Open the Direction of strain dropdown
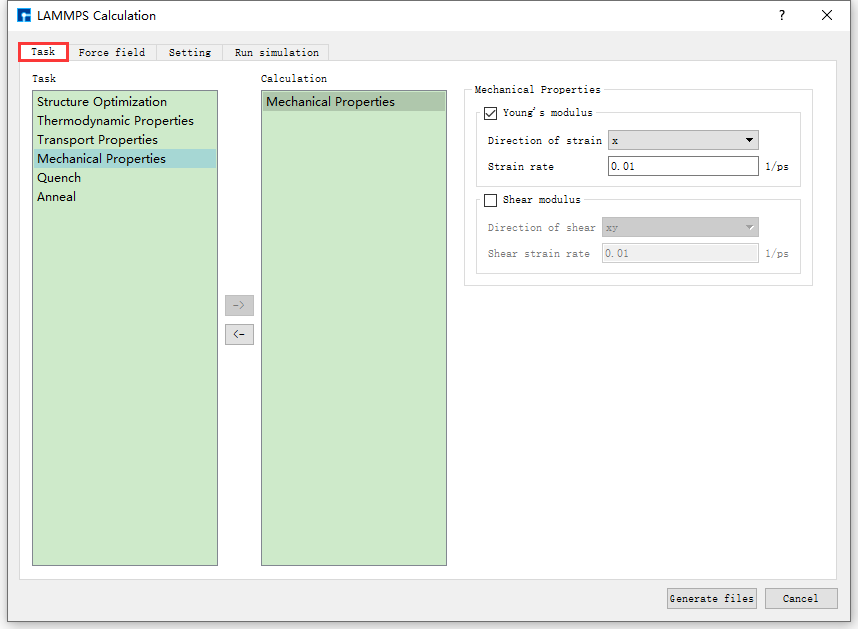The image size is (858, 629). click(x=683, y=141)
